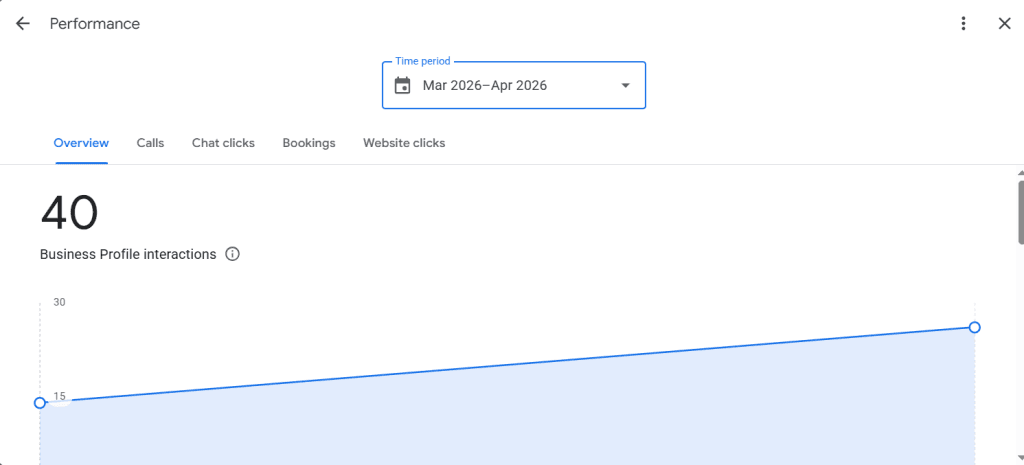Click the Performance page title
The width and height of the screenshot is (1024, 465).
(x=95, y=24)
